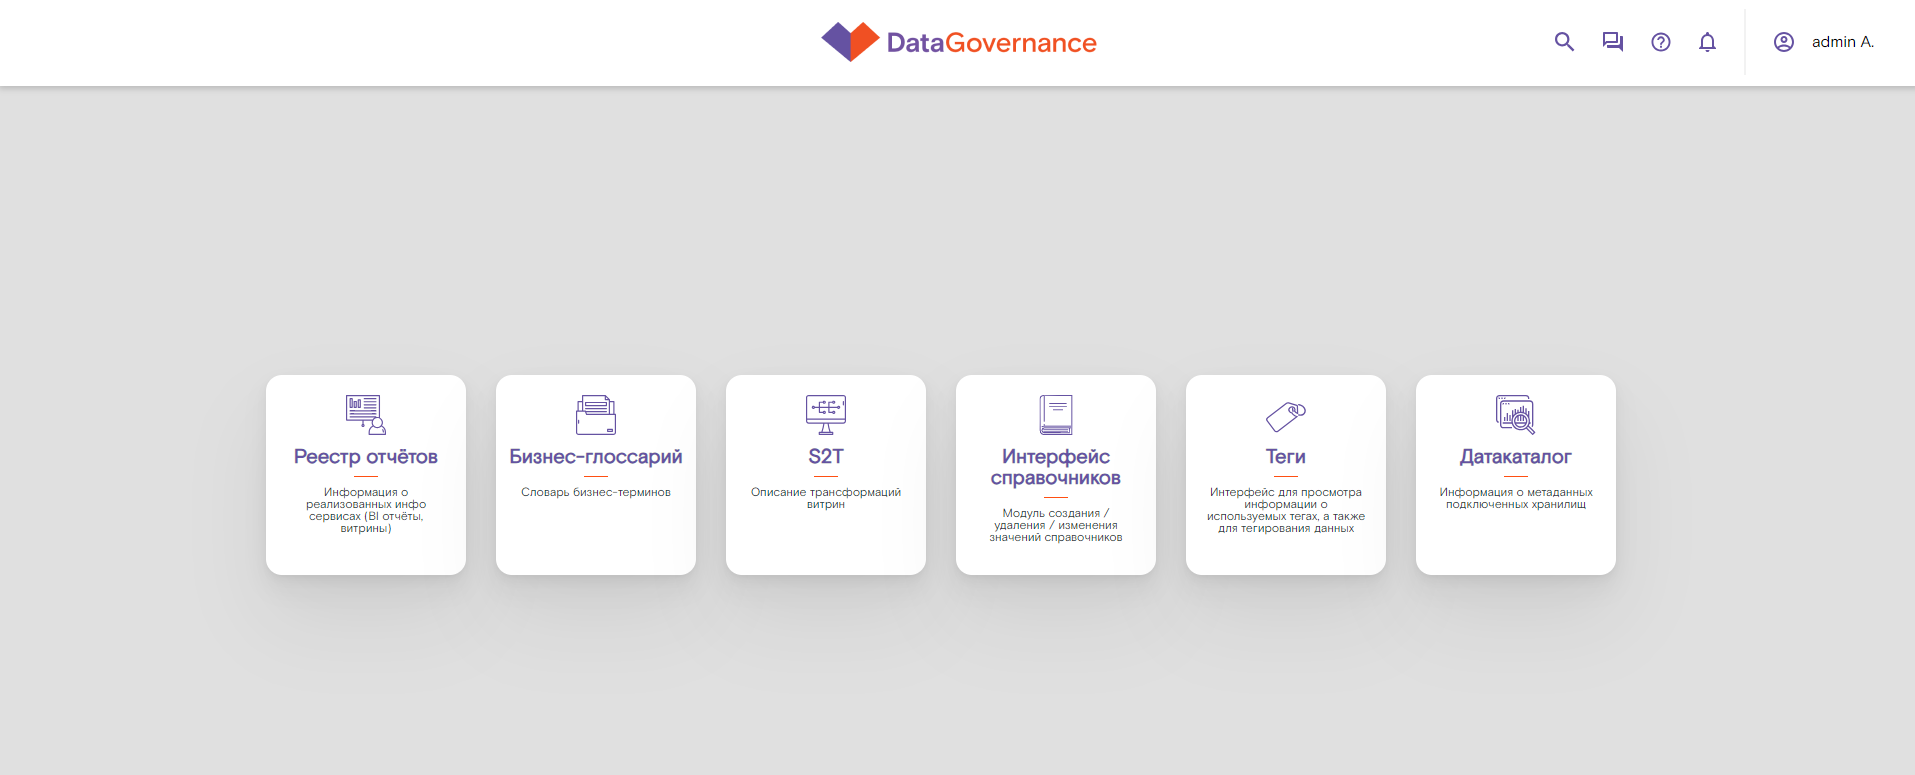Click description starting 'Модуль создания / удаления'
The height and width of the screenshot is (775, 1915).
[x=1056, y=525]
